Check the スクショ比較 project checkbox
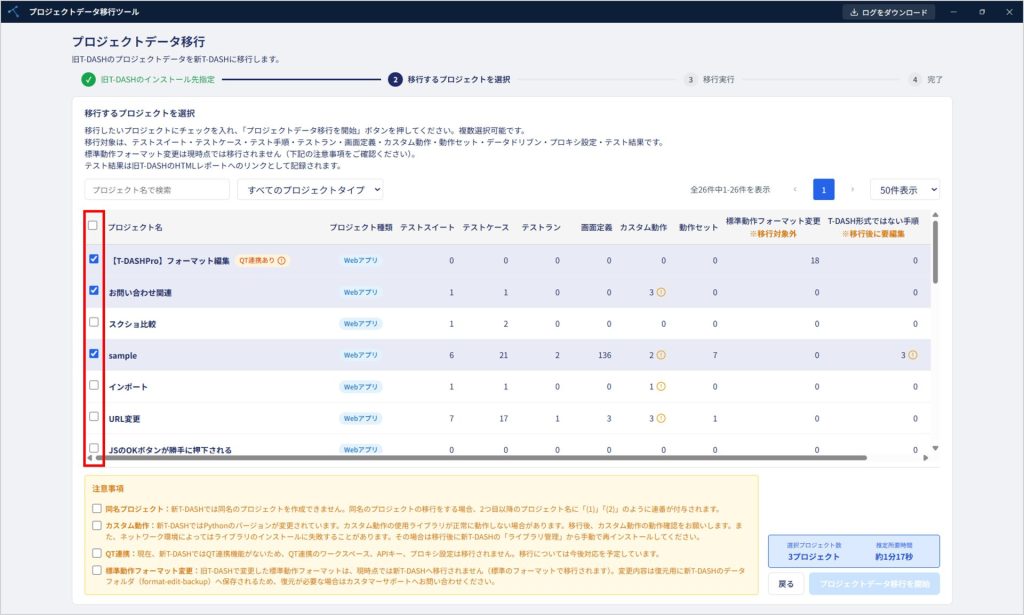Image resolution: width=1024 pixels, height=615 pixels. pyautogui.click(x=94, y=322)
